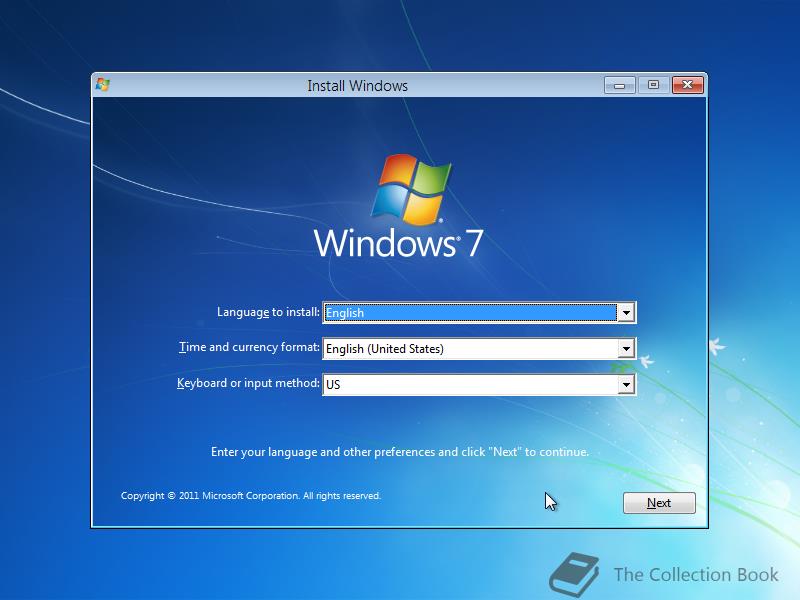The width and height of the screenshot is (800, 600).
Task: Click the Next button
Action: [659, 503]
